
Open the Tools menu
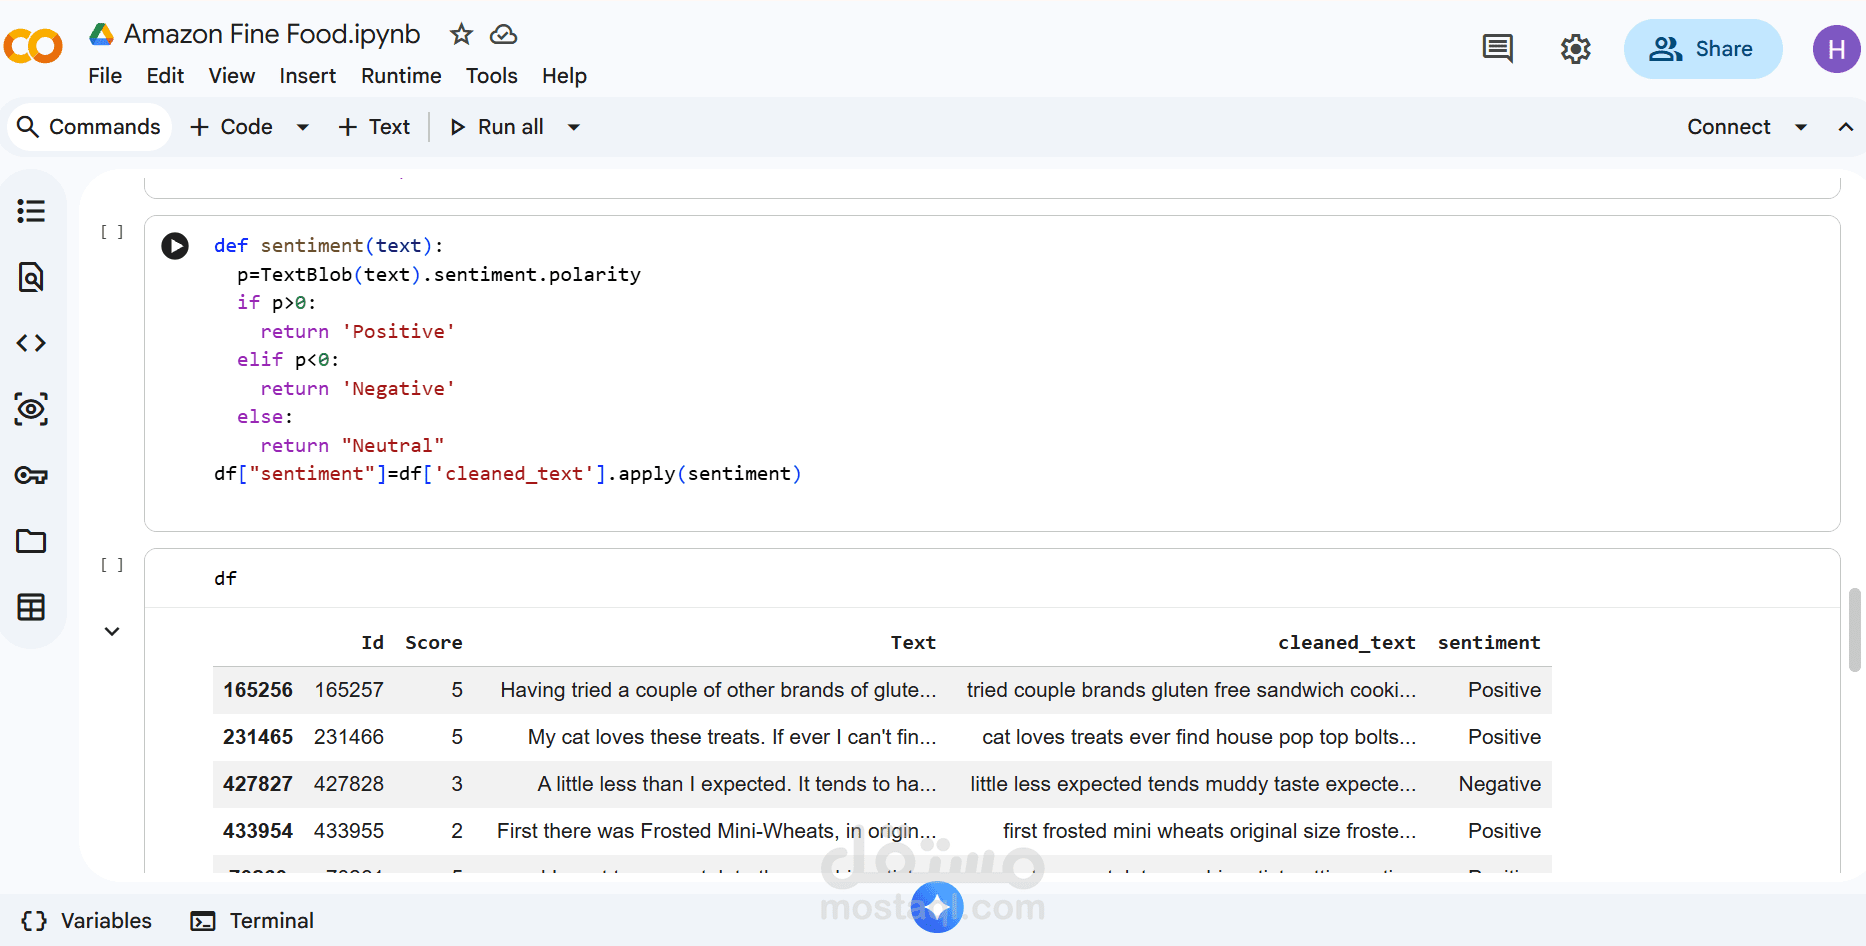(491, 76)
